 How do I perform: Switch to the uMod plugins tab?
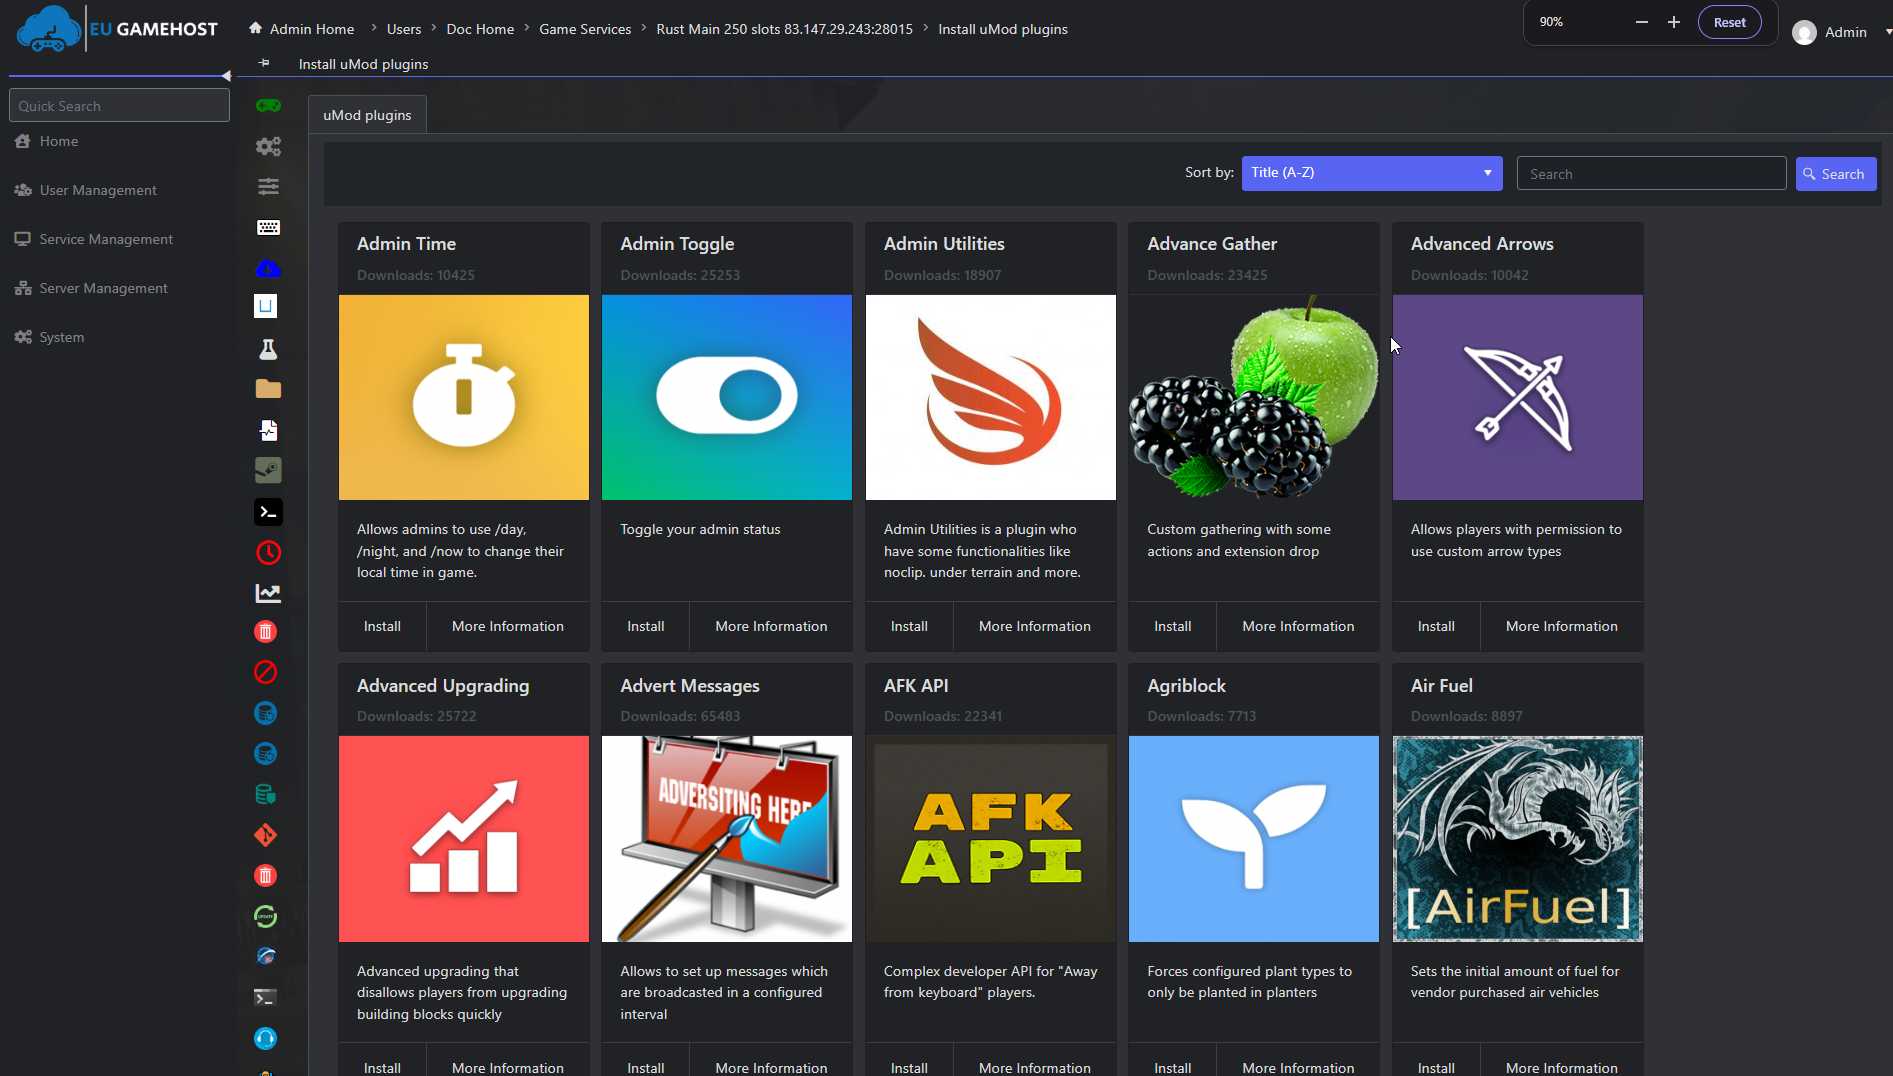pyautogui.click(x=366, y=114)
